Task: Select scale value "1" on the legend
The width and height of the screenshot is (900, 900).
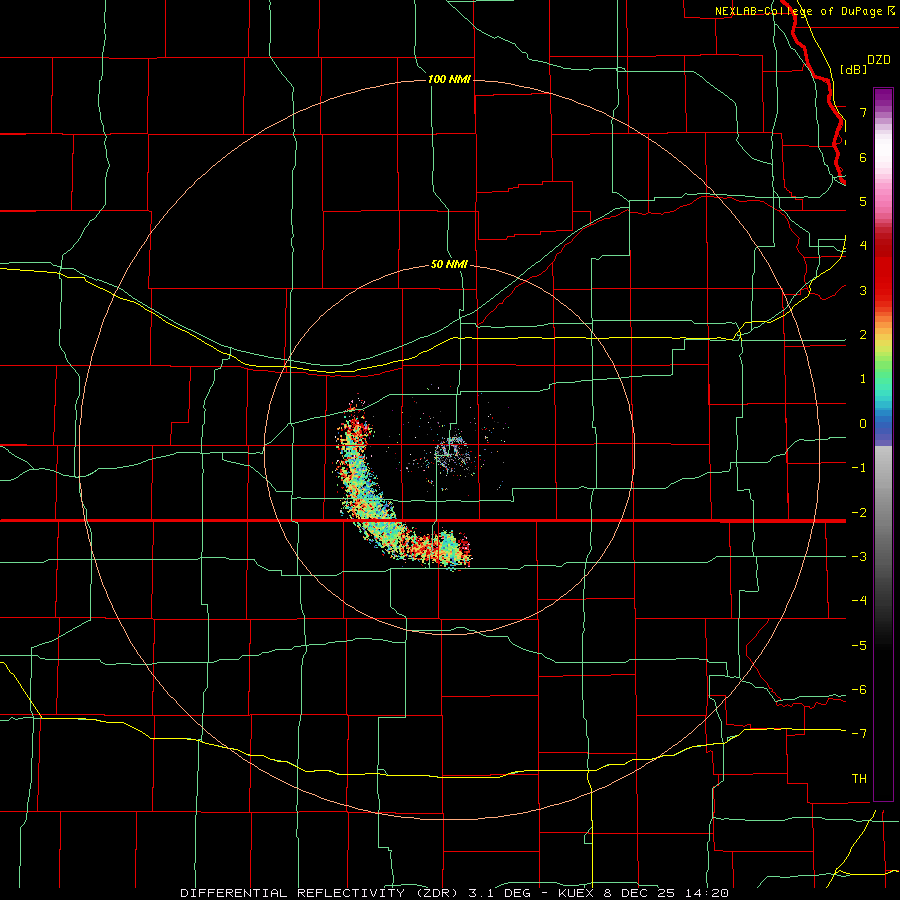Action: [863, 379]
